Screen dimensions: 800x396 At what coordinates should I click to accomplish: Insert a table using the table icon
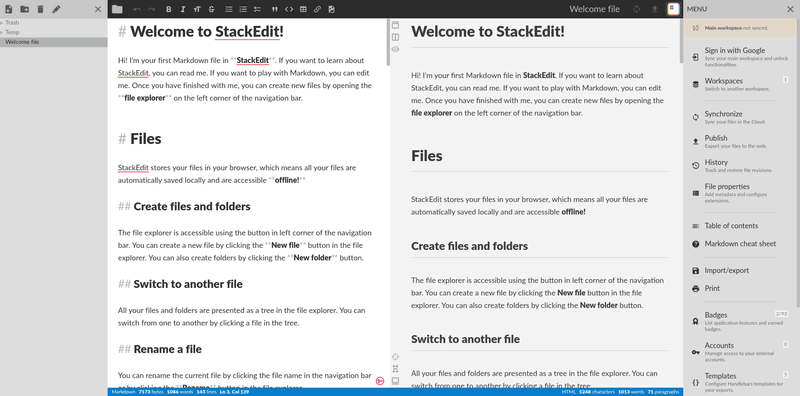coord(303,9)
